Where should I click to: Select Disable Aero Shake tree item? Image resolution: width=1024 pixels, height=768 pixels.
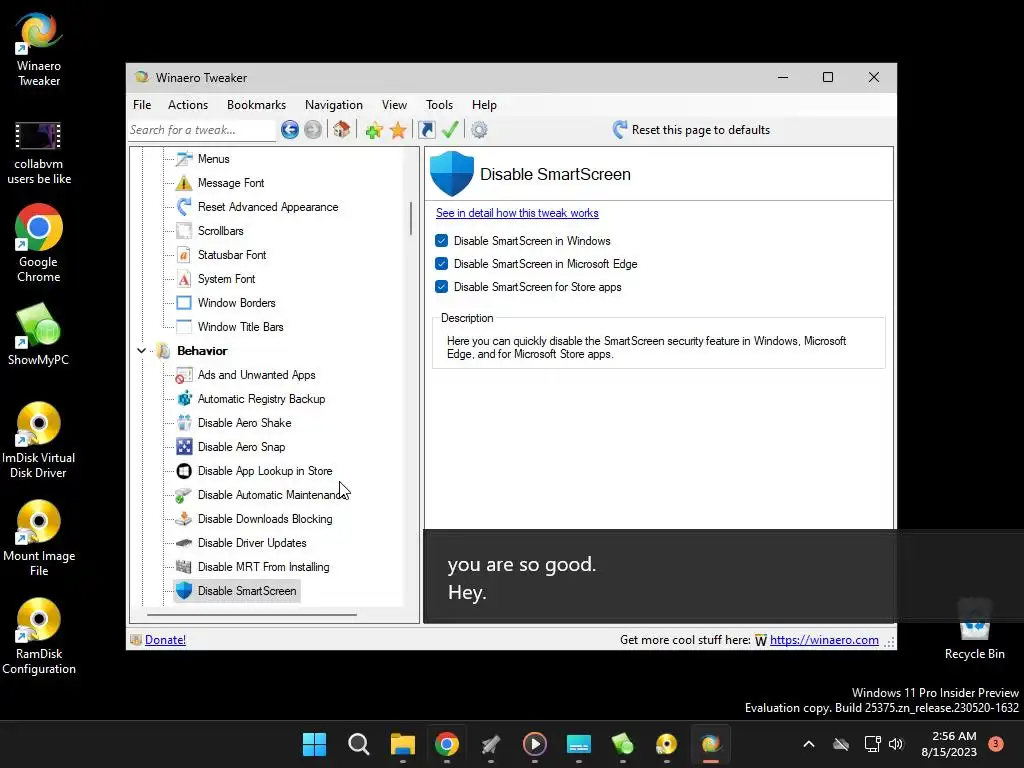(244, 423)
